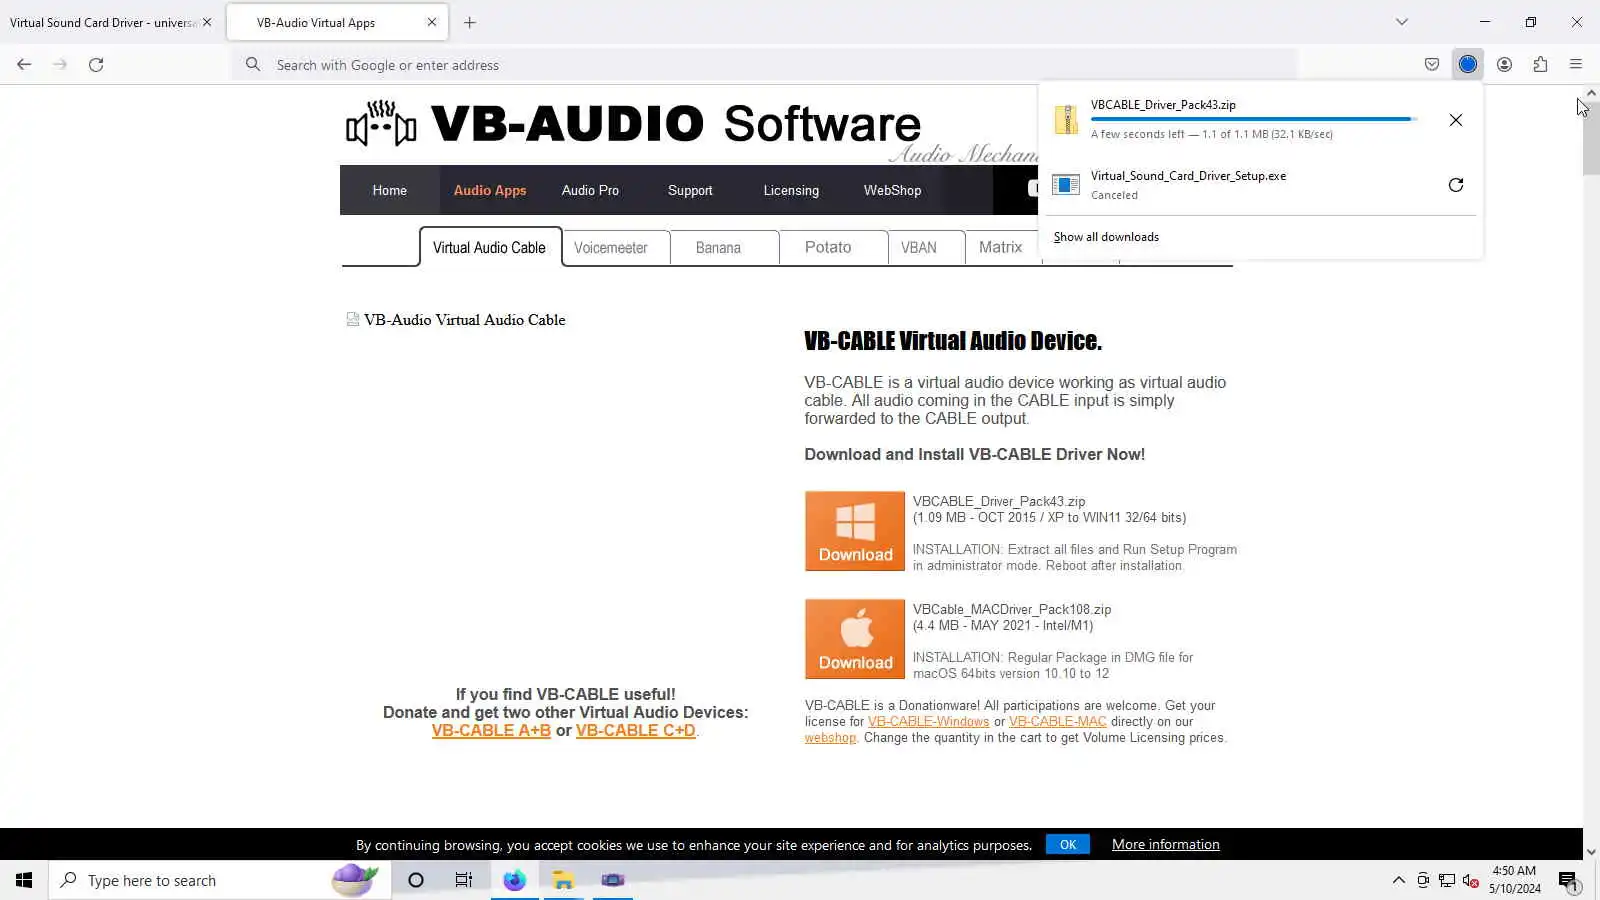
Task: Click the page vertical scrollbar thumb
Action: [1591, 137]
